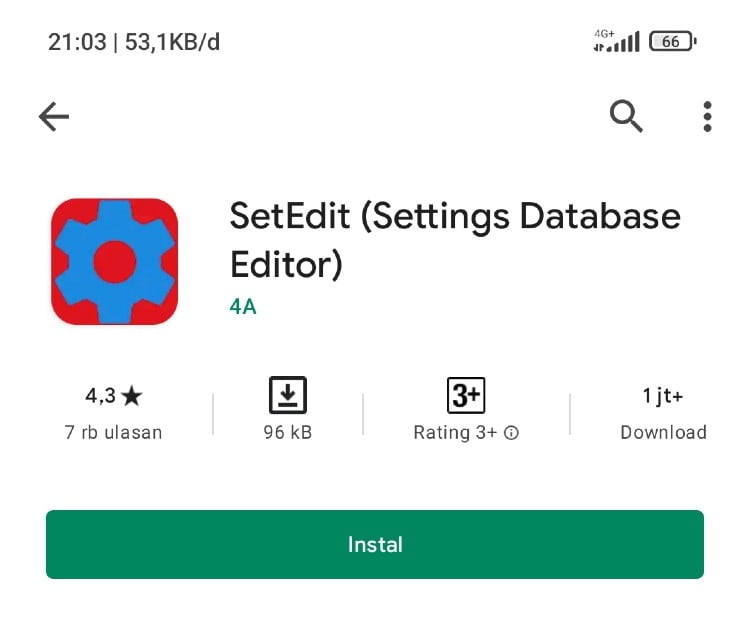The height and width of the screenshot is (617, 750).
Task: Tap the battery indicator in status bar
Action: (672, 42)
